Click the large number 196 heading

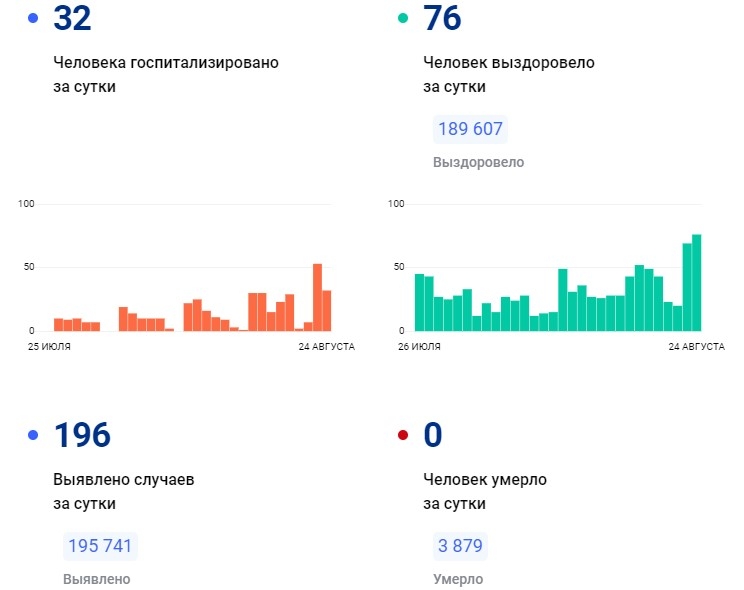tap(82, 436)
